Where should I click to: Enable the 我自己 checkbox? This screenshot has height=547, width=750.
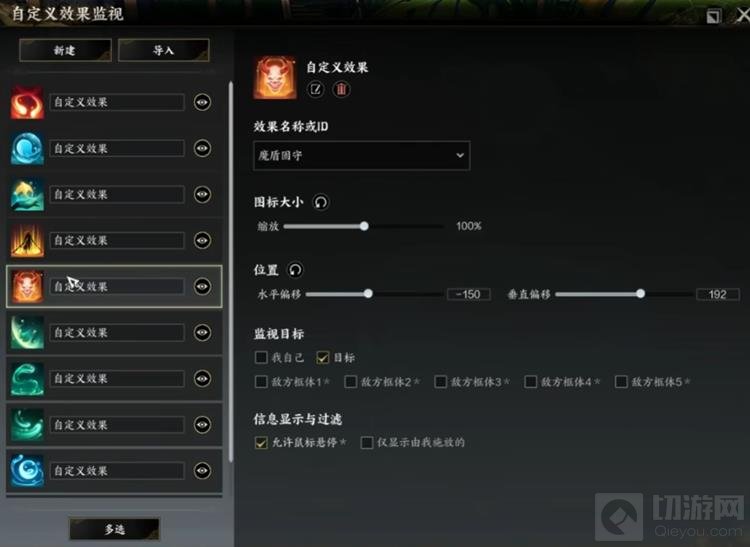click(261, 357)
